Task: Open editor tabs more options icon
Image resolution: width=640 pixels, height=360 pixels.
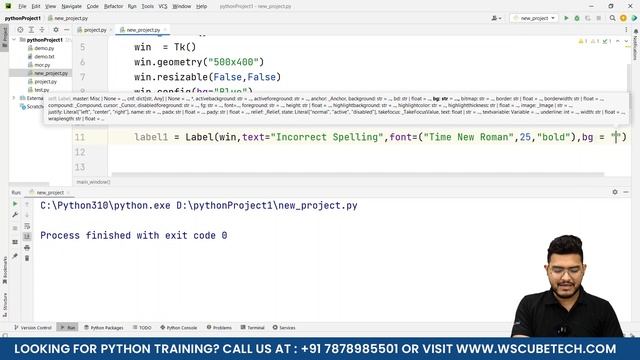Action: coord(626,30)
